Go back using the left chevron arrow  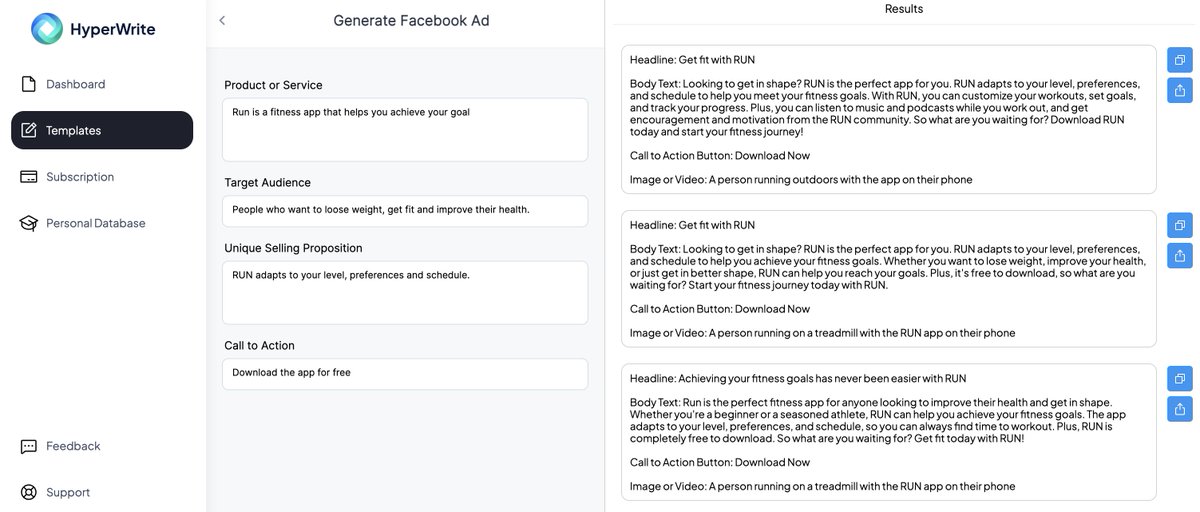[x=222, y=20]
